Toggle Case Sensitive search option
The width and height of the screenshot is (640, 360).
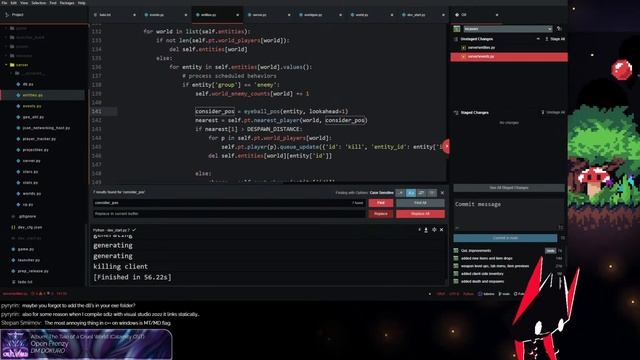point(411,193)
